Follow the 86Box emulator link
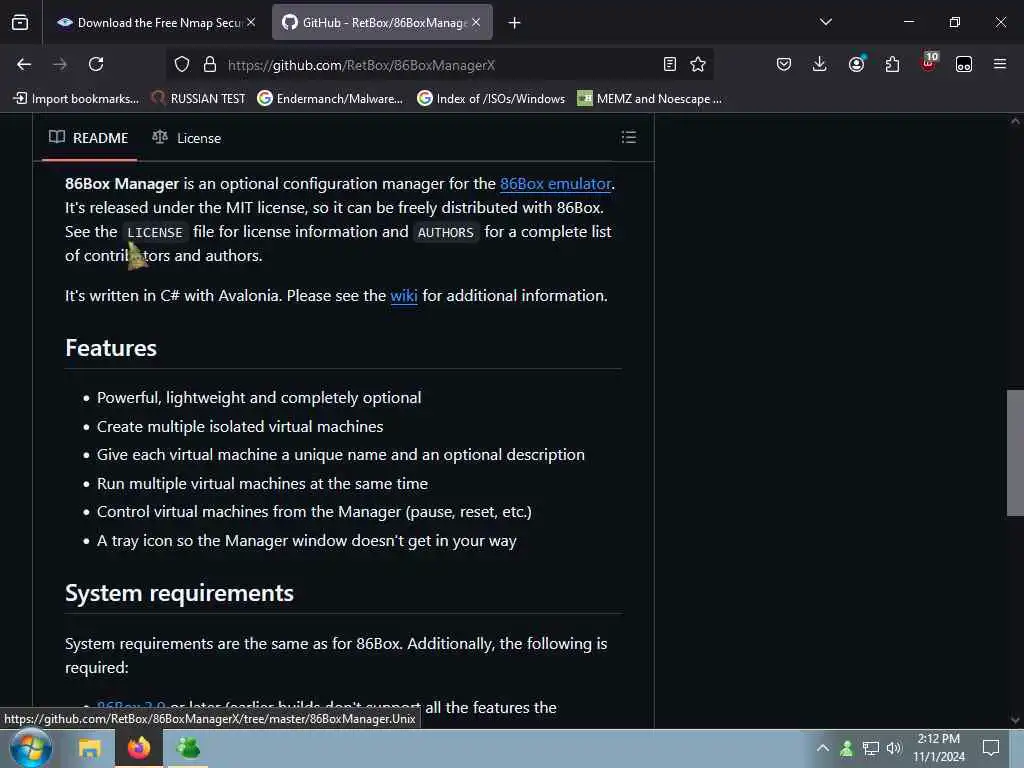 (556, 184)
